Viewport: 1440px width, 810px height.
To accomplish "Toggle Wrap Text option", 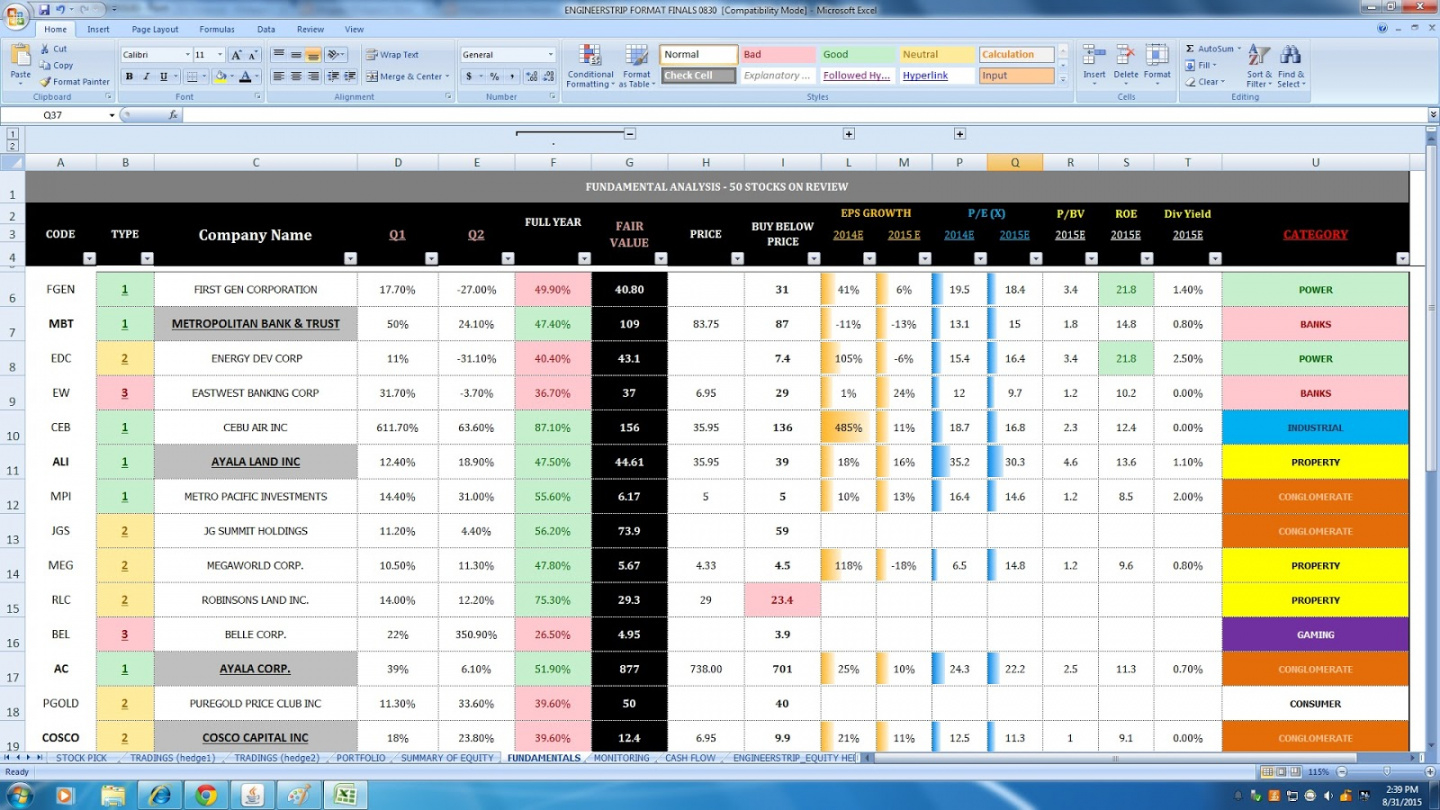I will pos(392,55).
